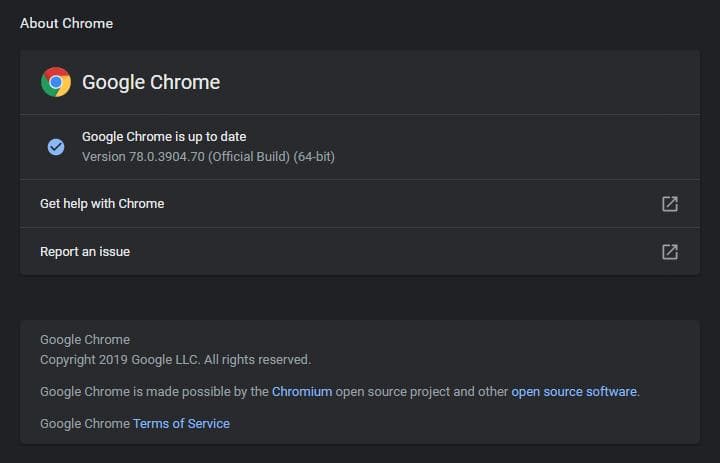
Task: Open external link icon for Report an issue
Action: [x=670, y=252]
